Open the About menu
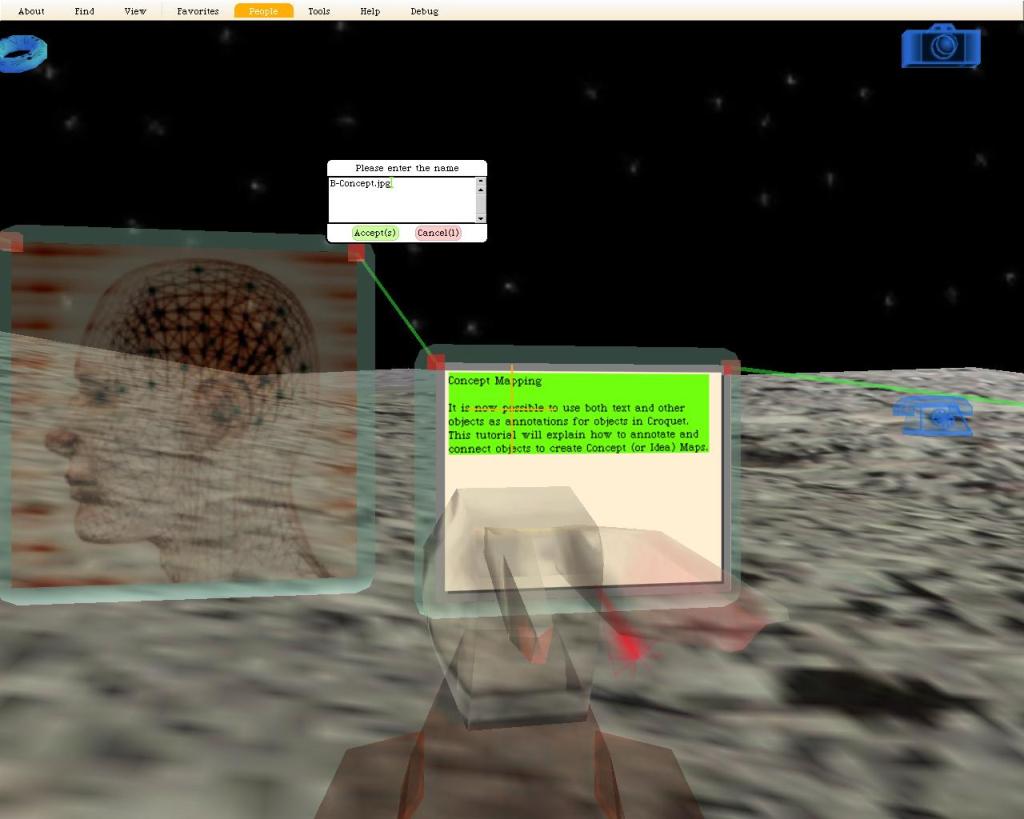This screenshot has height=819, width=1024. [31, 11]
